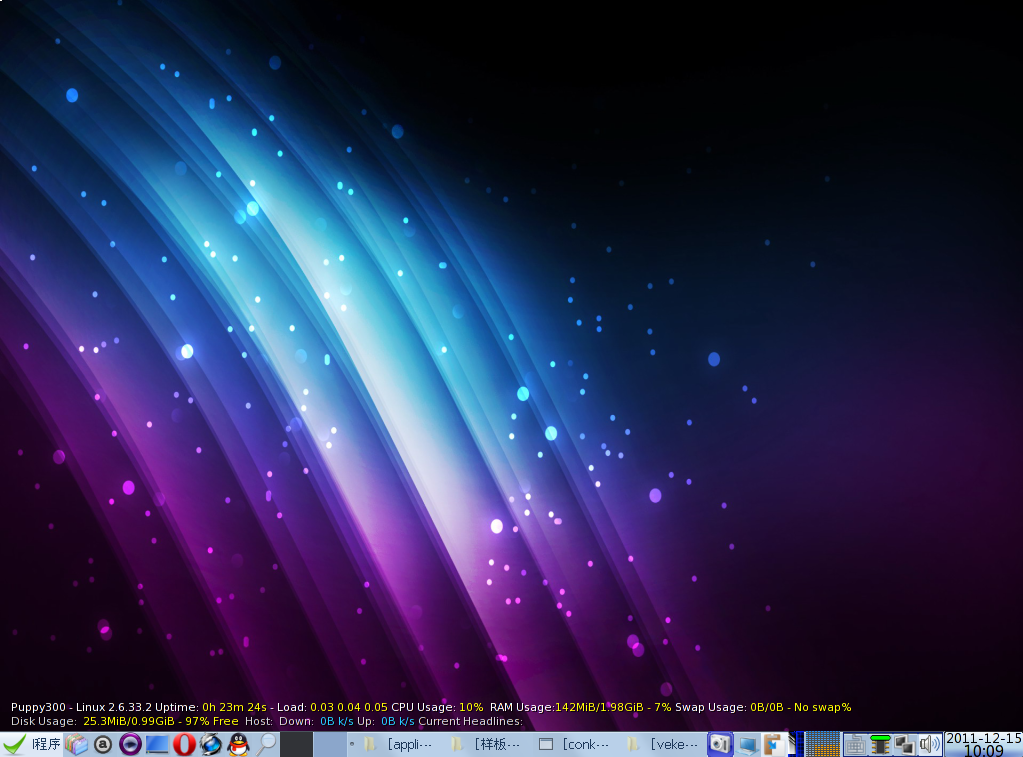This screenshot has width=1023, height=757.
Task: Click the 'Puppy300 - Linux 2.6.33.2' conky text
Action: [x=82, y=707]
